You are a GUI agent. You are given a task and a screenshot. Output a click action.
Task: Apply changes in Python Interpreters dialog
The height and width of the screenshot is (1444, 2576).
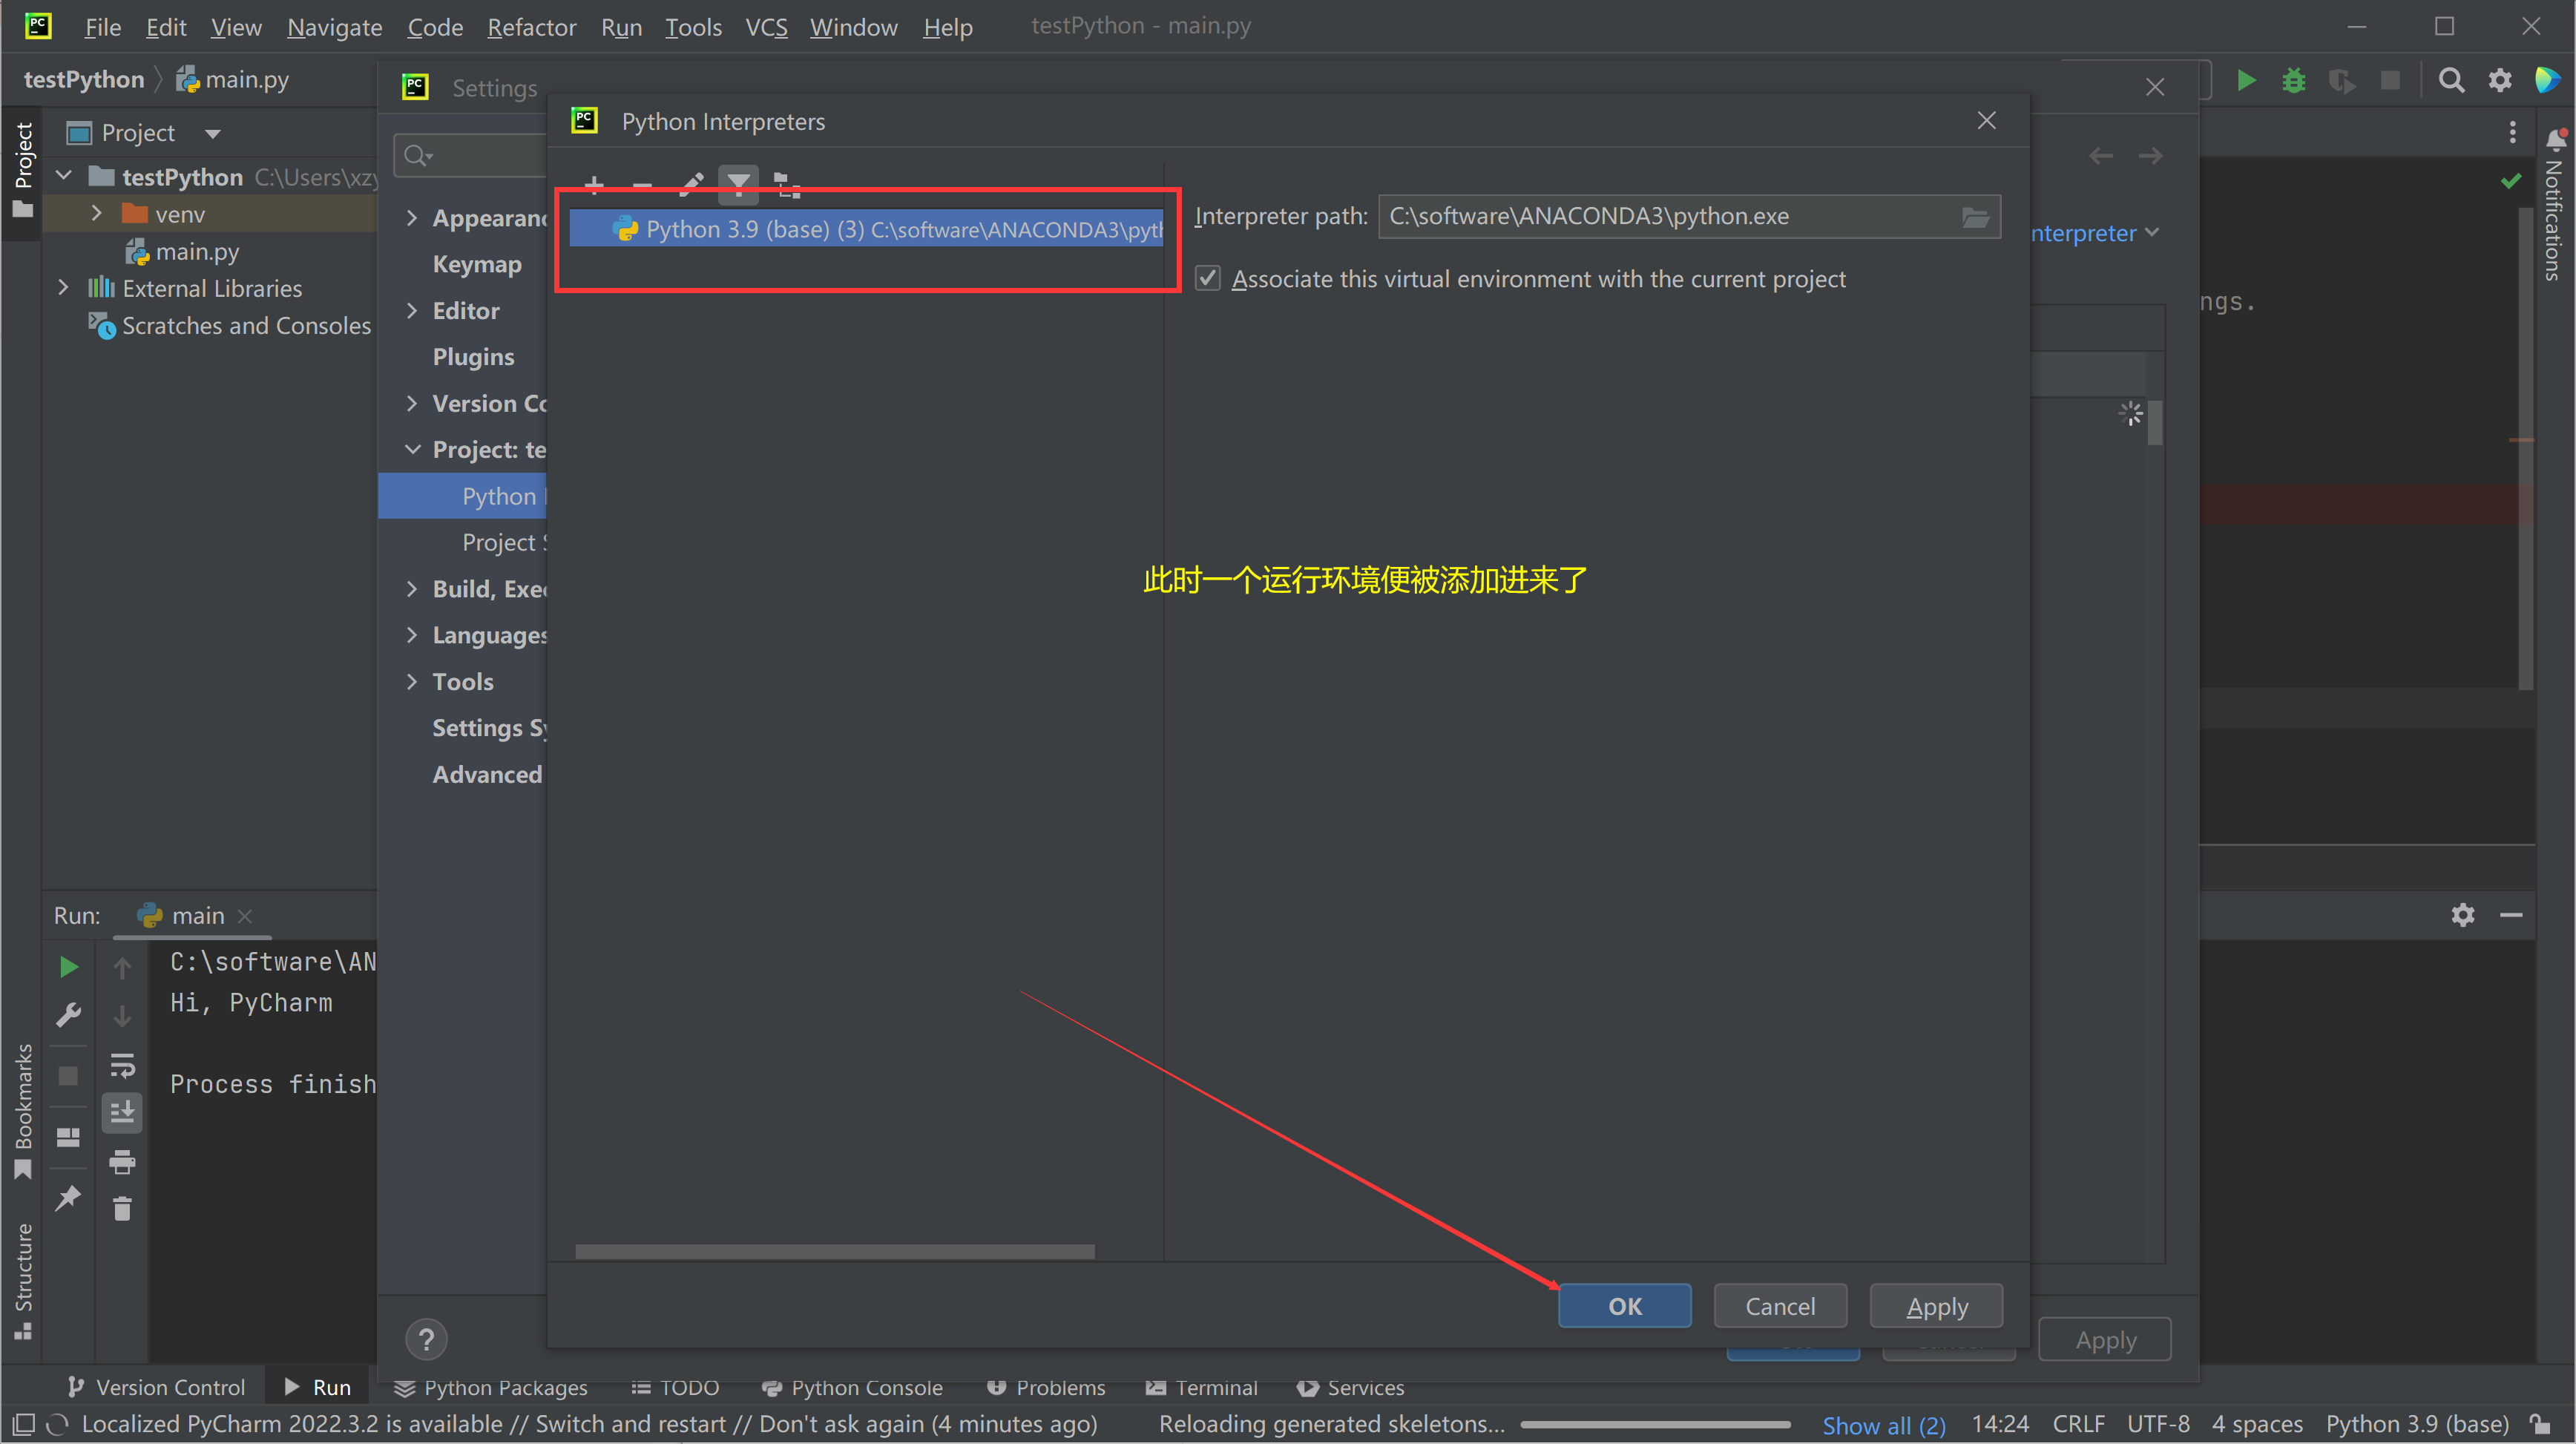1936,1306
